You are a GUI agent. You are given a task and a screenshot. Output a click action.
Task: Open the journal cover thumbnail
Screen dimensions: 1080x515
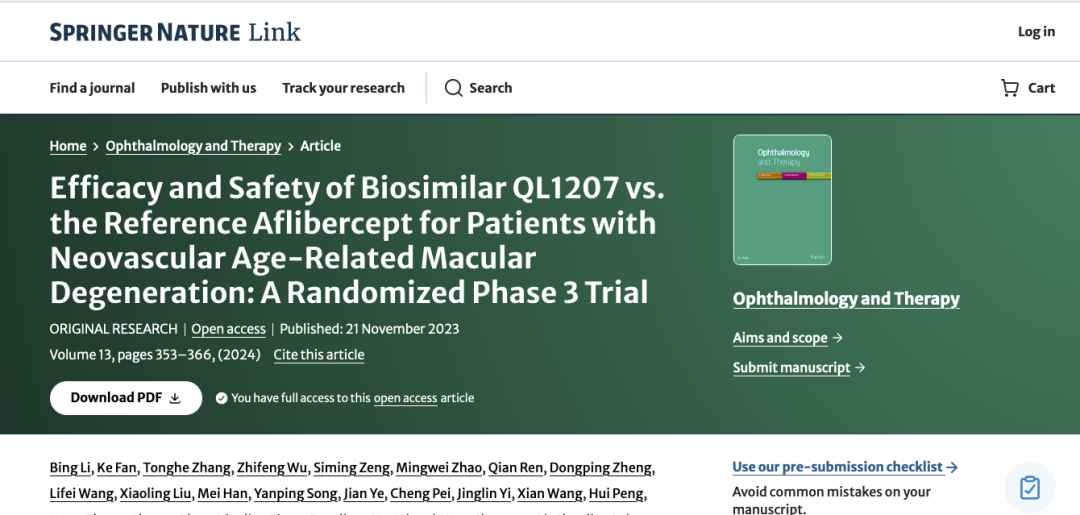coord(782,200)
